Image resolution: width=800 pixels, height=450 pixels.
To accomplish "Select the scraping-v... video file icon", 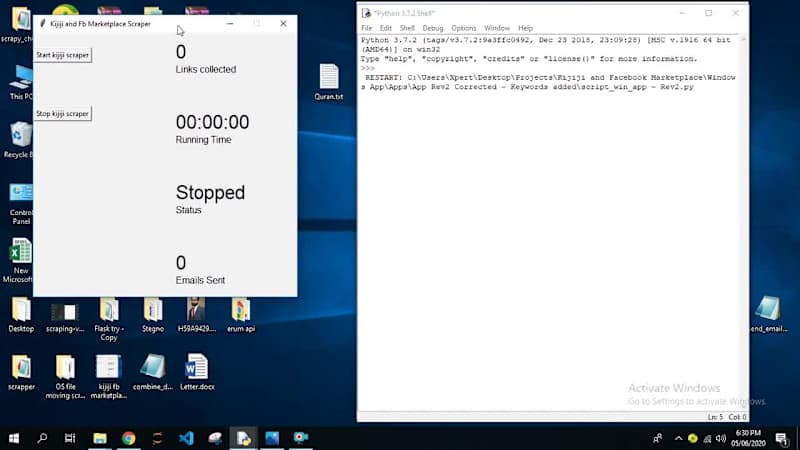I will tap(65, 317).
